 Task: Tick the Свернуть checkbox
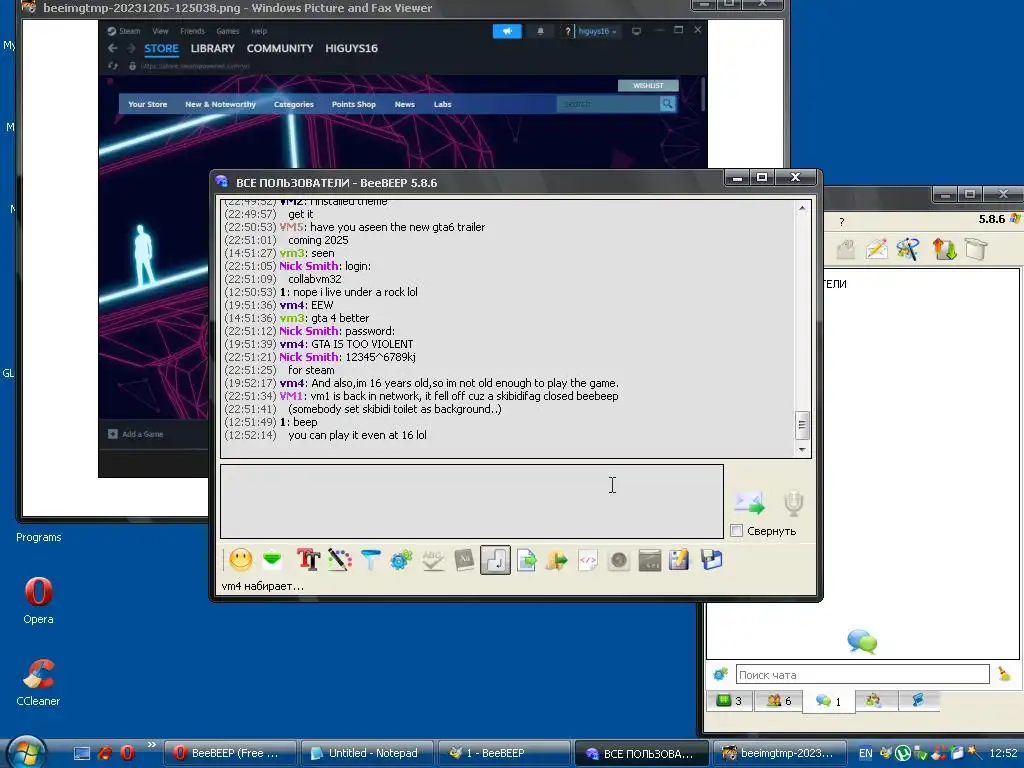[x=737, y=530]
